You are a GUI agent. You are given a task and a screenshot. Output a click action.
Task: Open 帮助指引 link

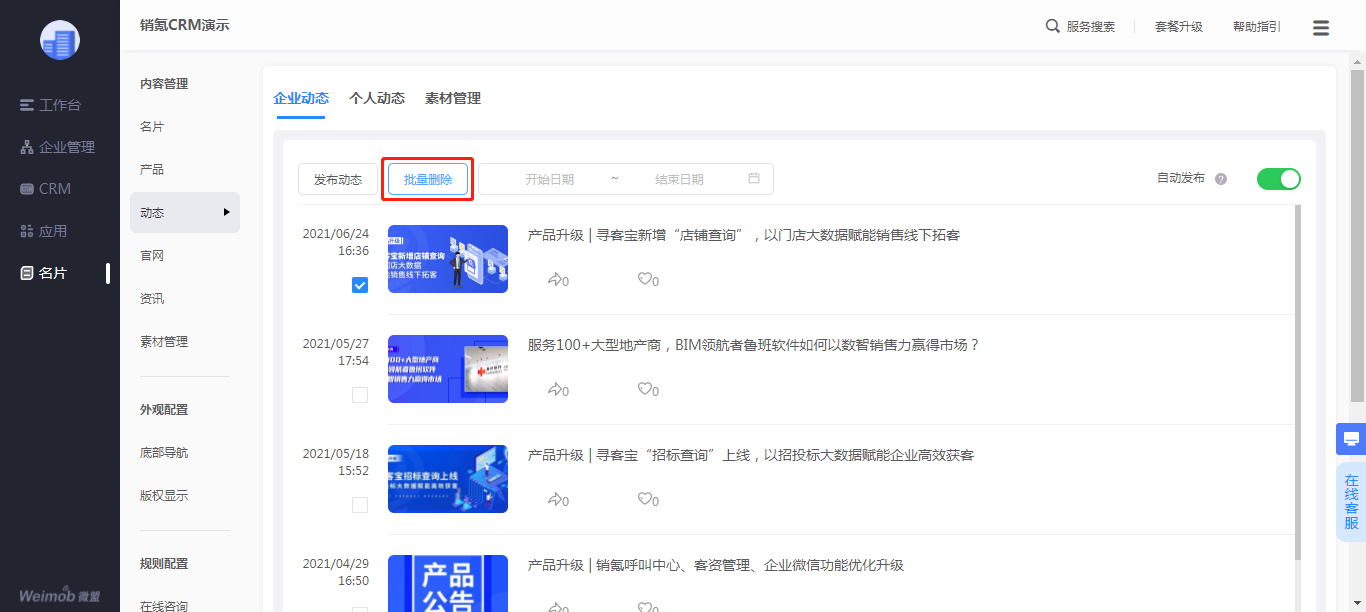(1257, 27)
